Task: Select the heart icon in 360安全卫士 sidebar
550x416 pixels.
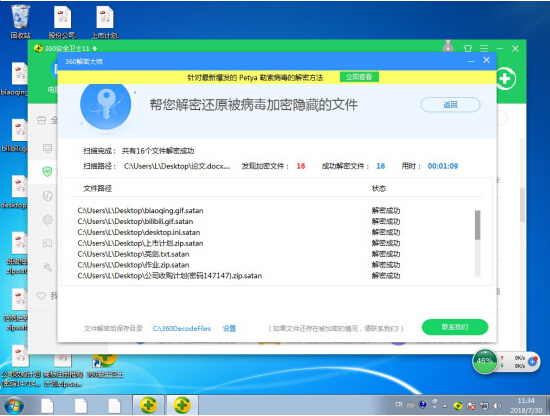Action: pos(41,296)
